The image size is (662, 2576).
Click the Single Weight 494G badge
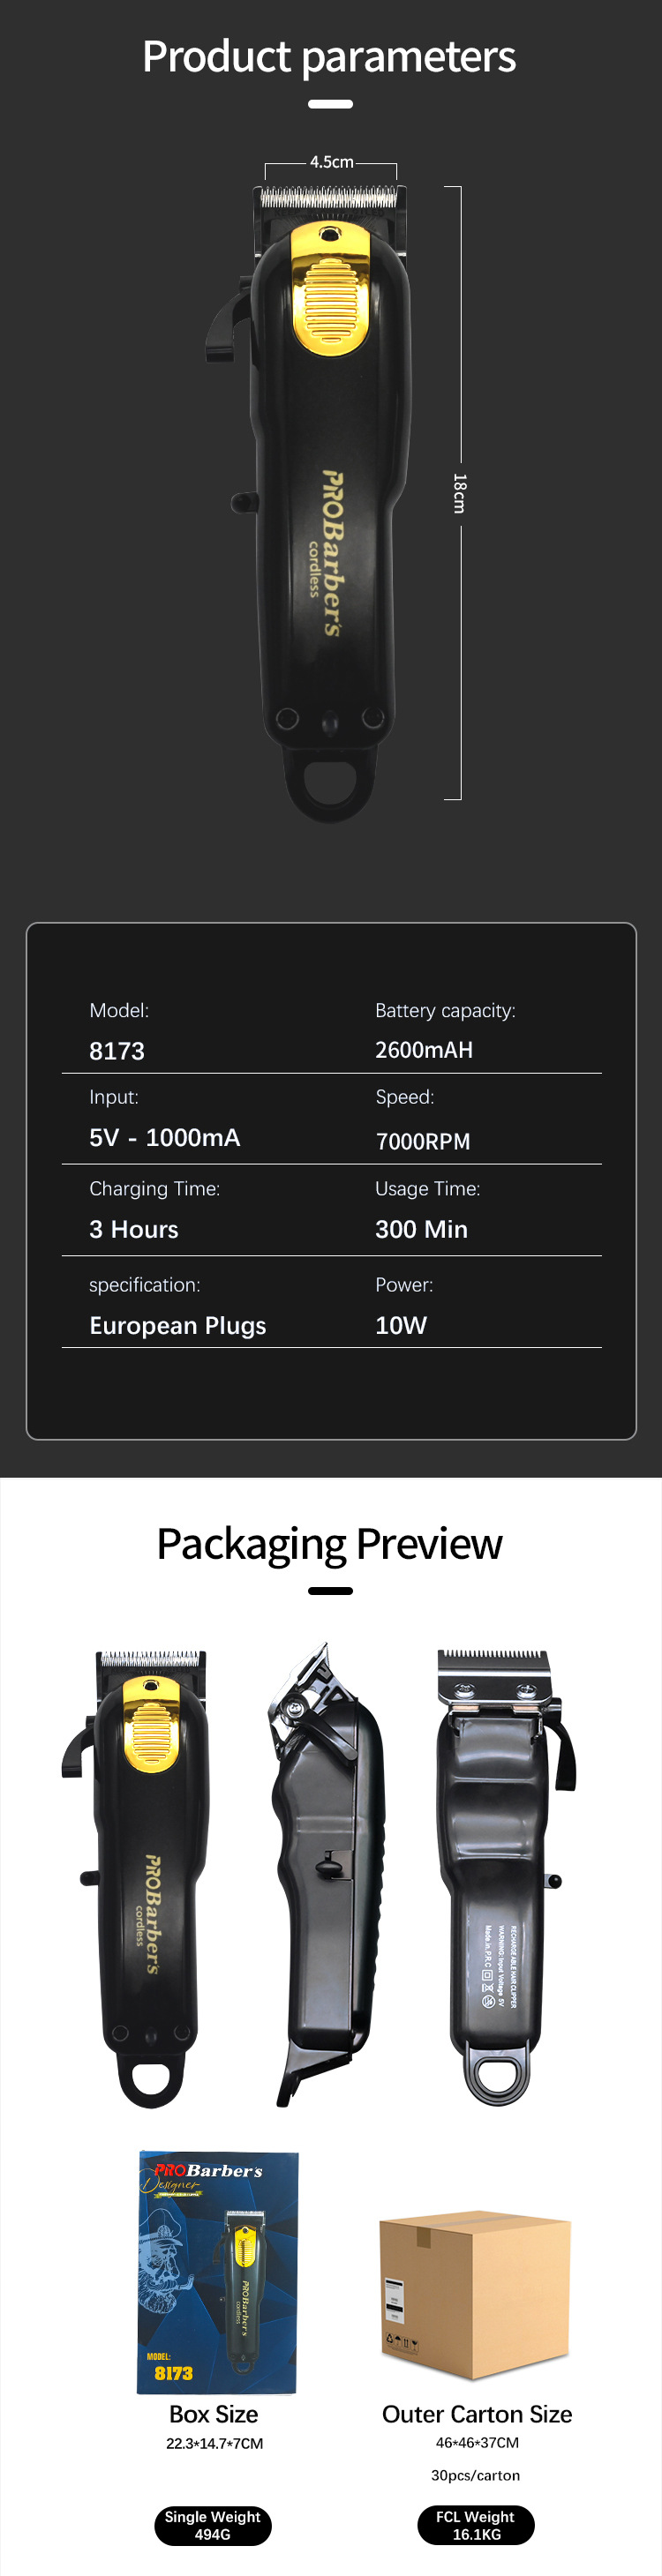pyautogui.click(x=213, y=2525)
